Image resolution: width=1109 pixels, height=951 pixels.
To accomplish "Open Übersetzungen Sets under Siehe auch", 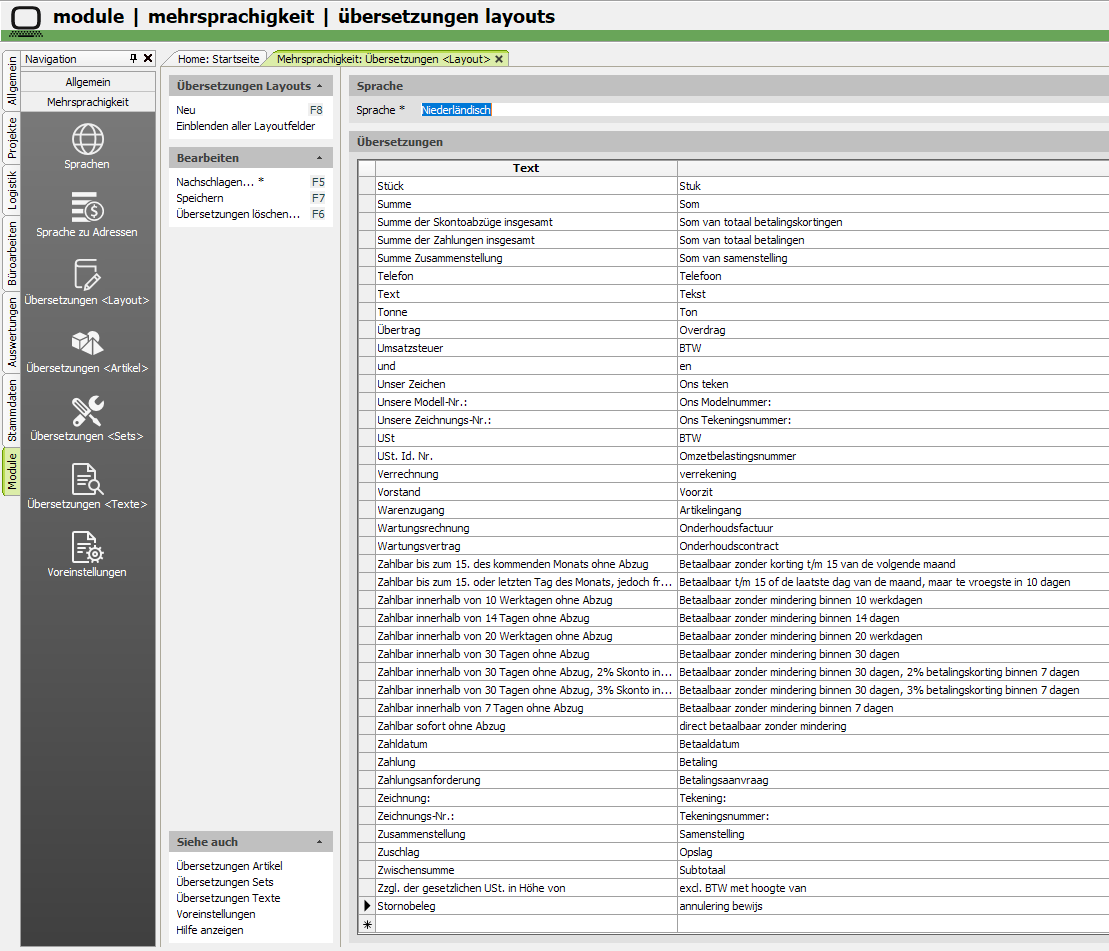I will (x=225, y=882).
